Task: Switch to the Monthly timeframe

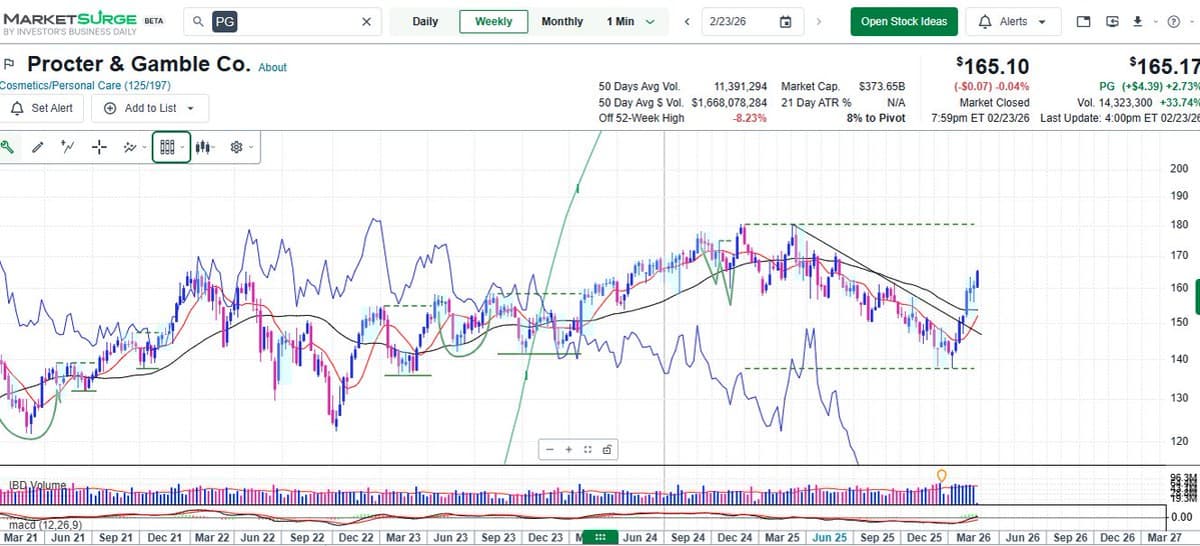Action: 562,21
